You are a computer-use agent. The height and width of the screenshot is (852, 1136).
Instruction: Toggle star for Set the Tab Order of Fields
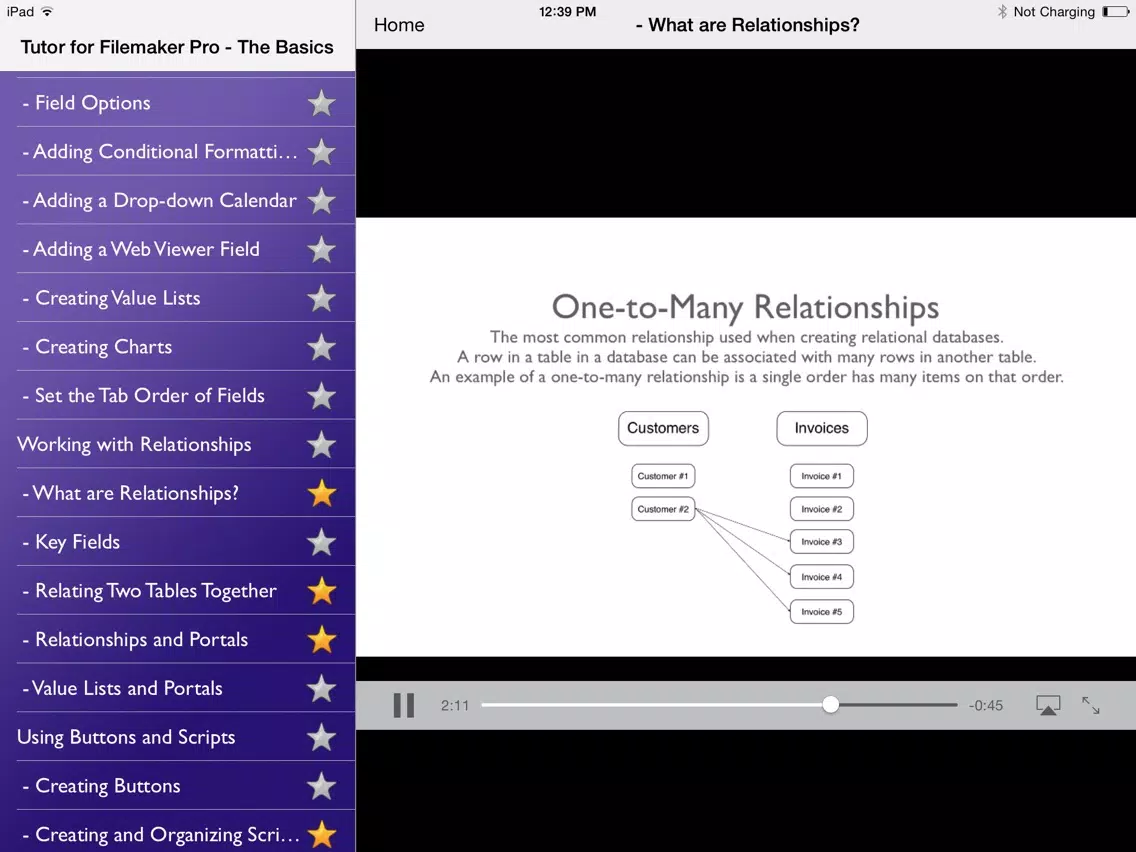(x=321, y=396)
